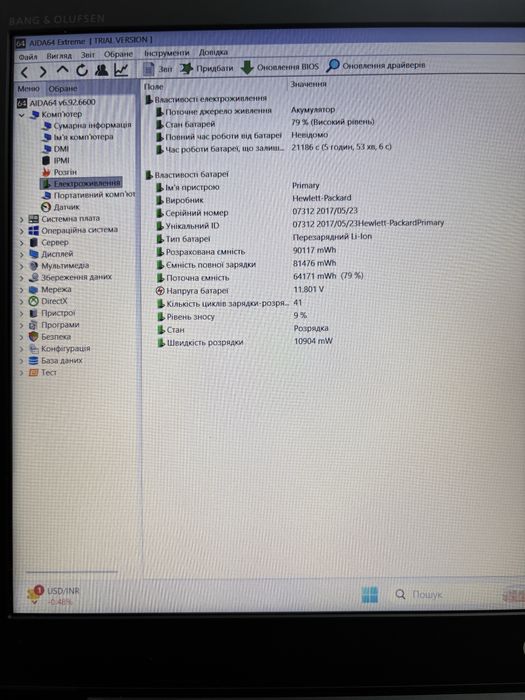Open the Звіт menu in menu bar

88,55
